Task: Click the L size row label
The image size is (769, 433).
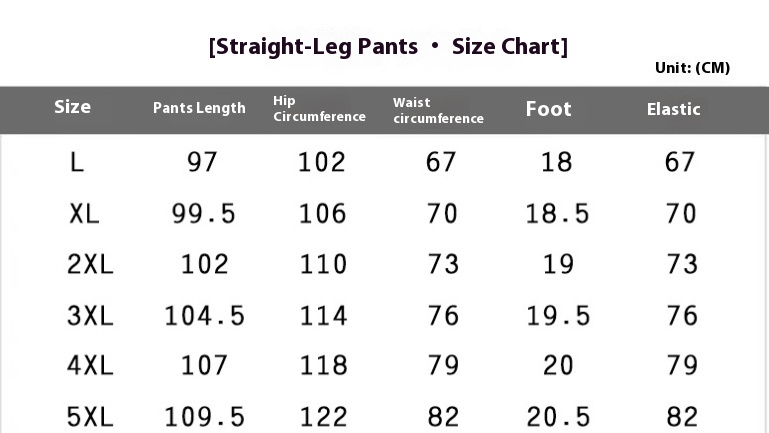Action: tap(78, 162)
